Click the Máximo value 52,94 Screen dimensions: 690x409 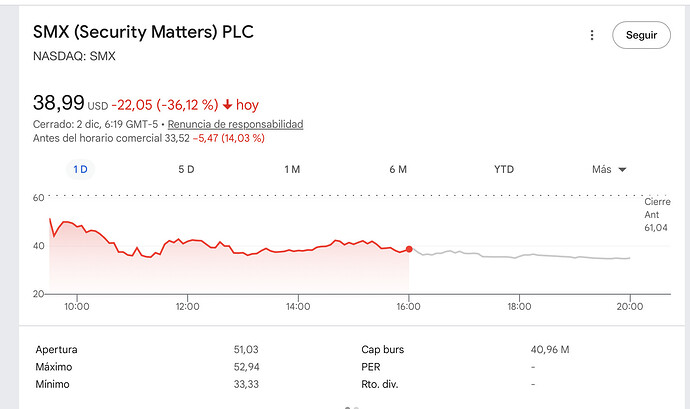tap(246, 367)
